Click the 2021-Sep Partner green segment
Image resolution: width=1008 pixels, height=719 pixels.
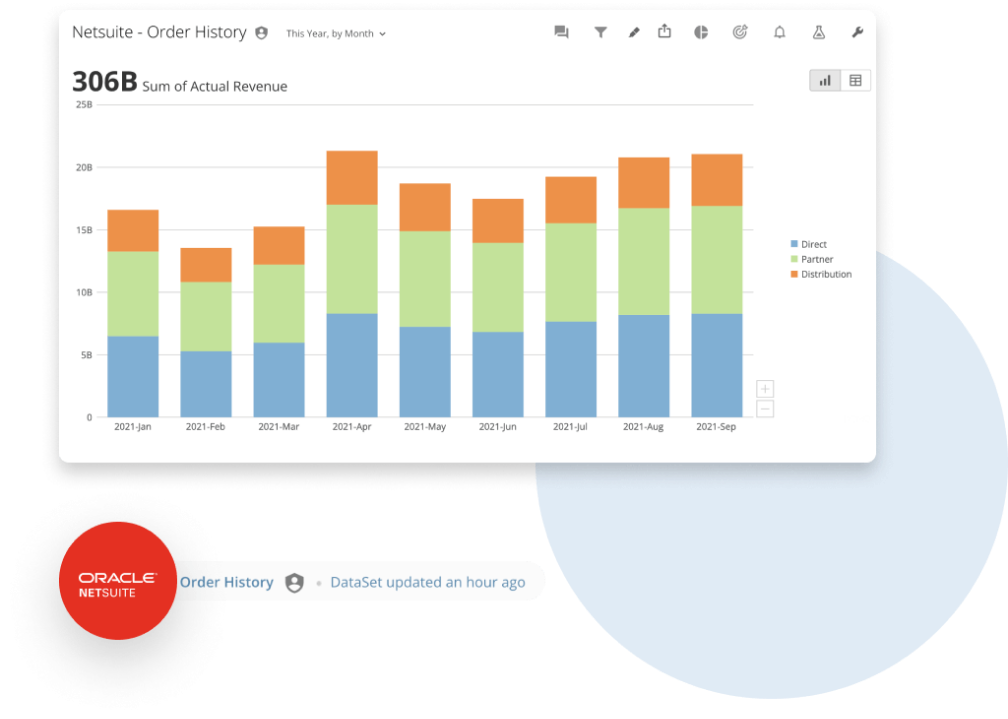[717, 260]
